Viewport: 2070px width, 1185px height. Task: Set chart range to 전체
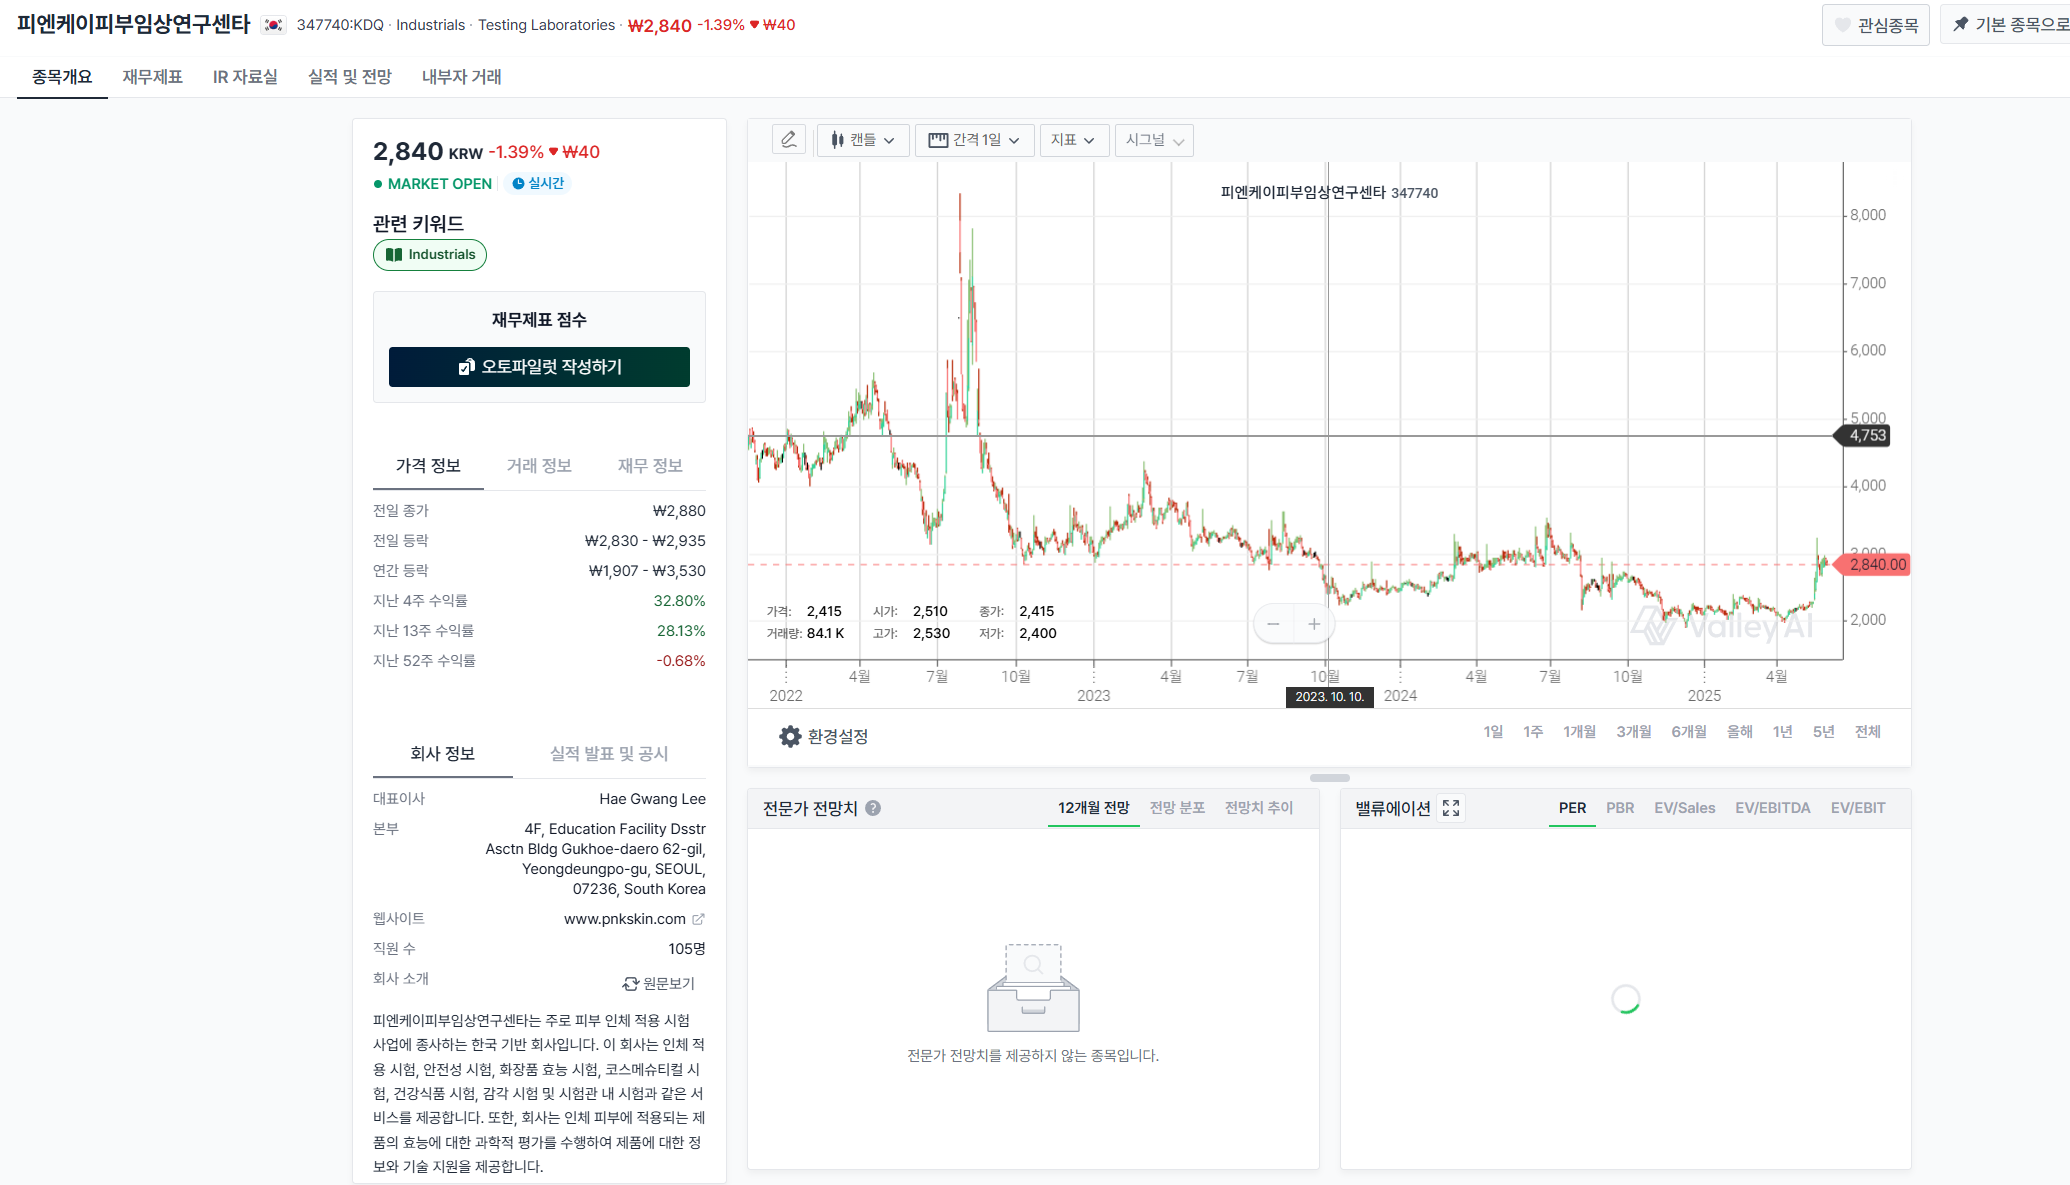pyautogui.click(x=1868, y=732)
